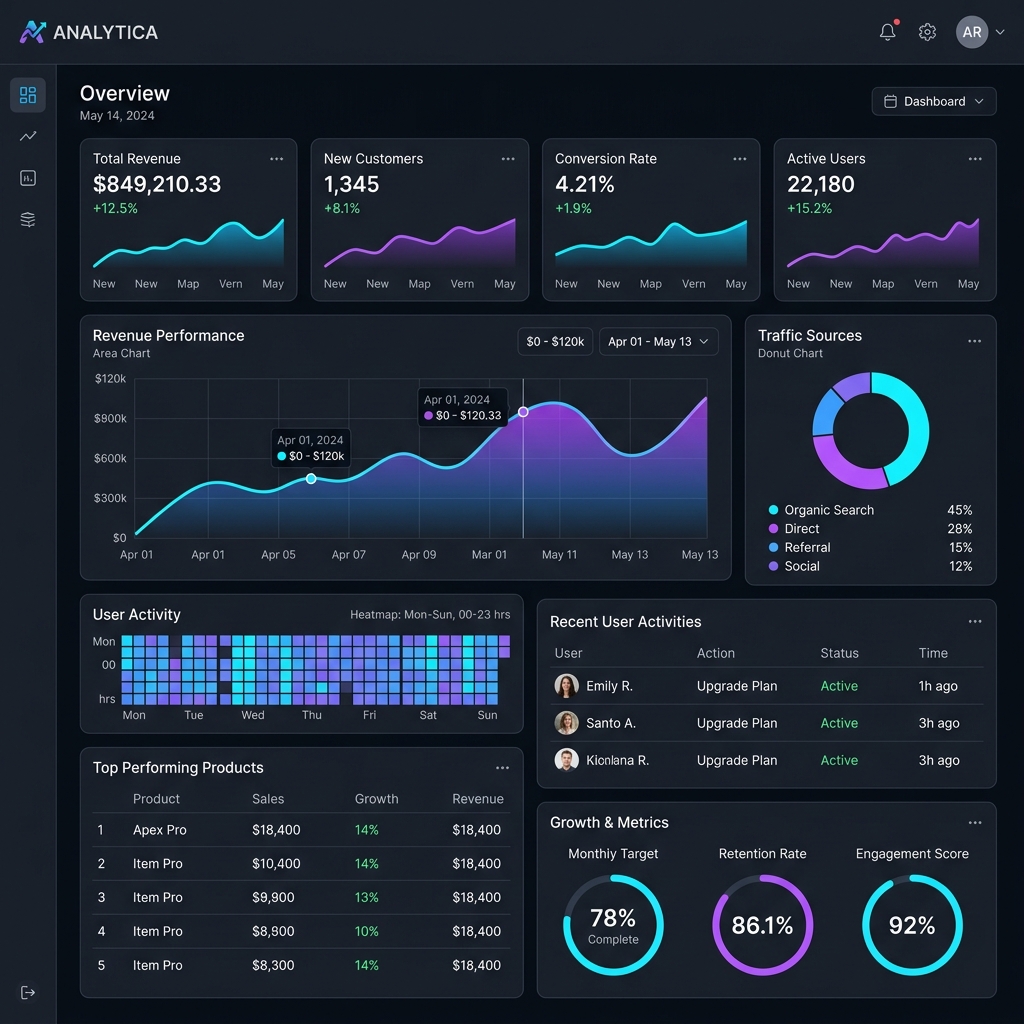Sort by Time column header

pos(933,653)
